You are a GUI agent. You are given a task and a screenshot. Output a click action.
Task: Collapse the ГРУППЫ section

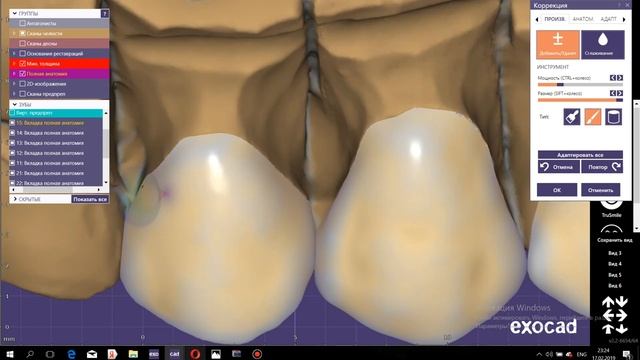(x=15, y=13)
